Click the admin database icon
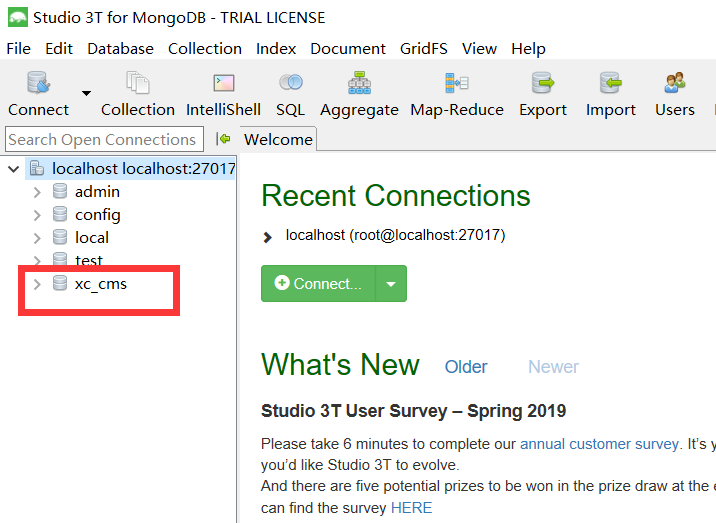The width and height of the screenshot is (716, 523). point(60,191)
